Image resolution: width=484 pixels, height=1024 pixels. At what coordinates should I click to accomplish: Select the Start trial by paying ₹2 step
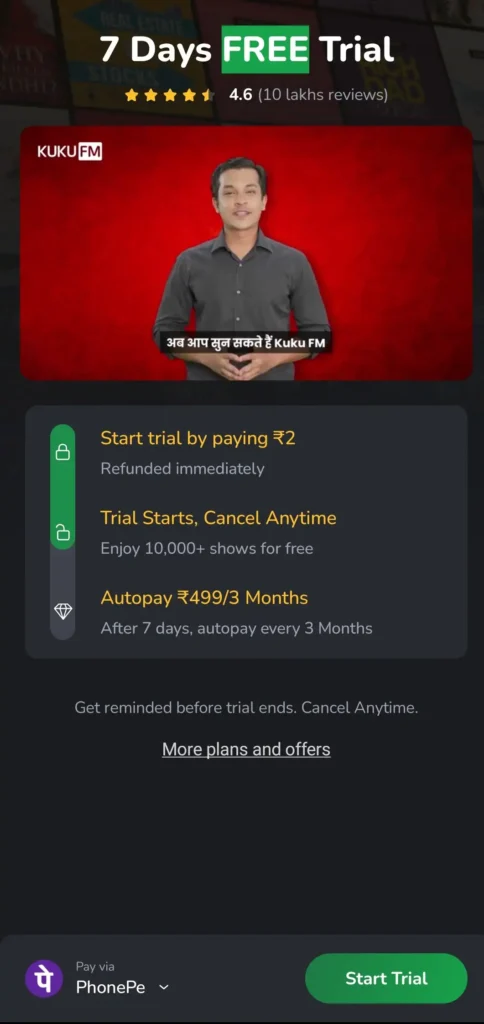pyautogui.click(x=198, y=452)
